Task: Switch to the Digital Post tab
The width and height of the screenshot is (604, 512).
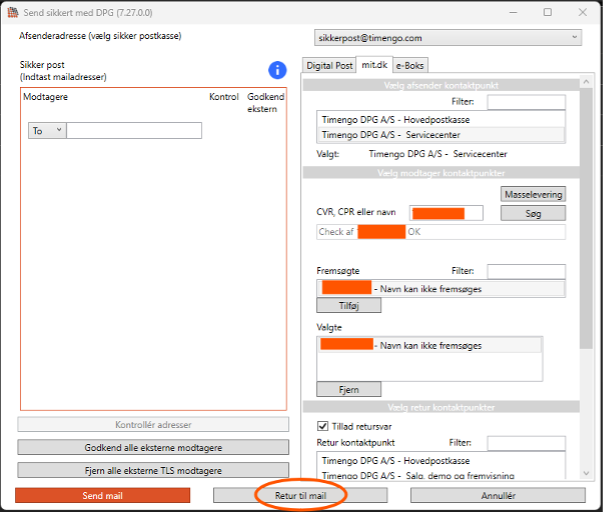Action: pos(329,65)
